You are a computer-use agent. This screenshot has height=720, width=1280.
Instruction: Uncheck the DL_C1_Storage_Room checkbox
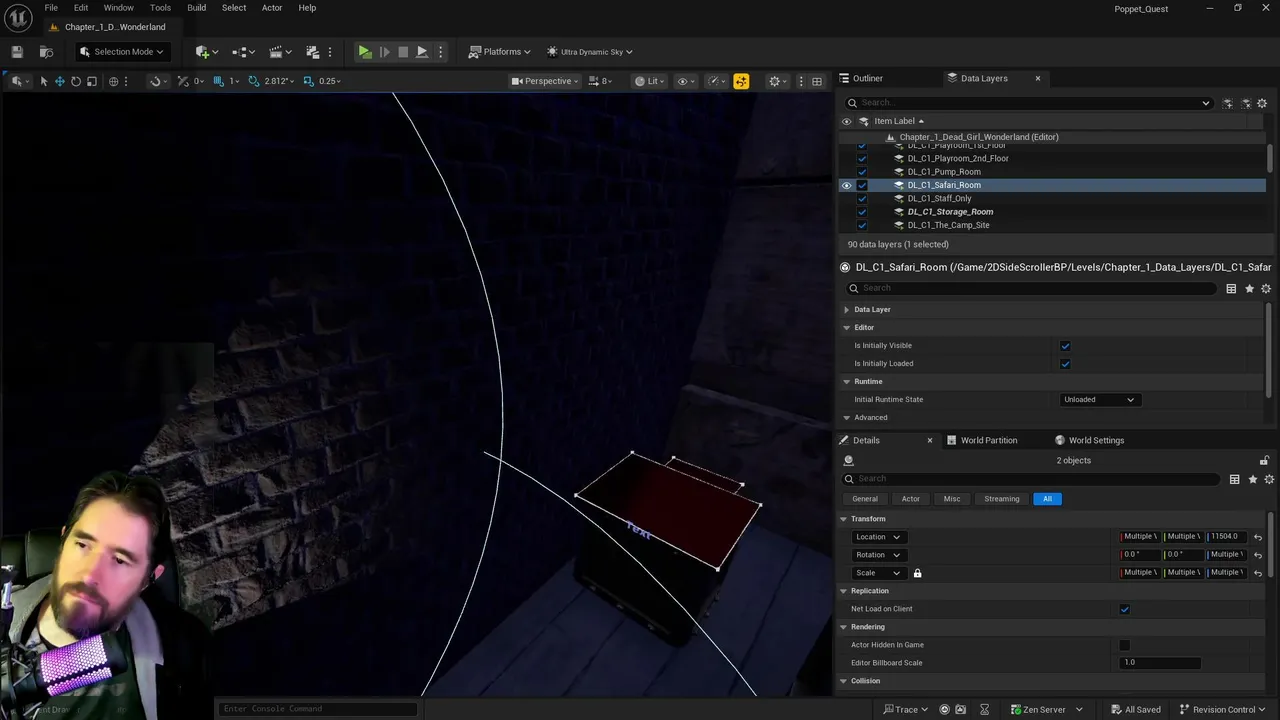(x=862, y=212)
